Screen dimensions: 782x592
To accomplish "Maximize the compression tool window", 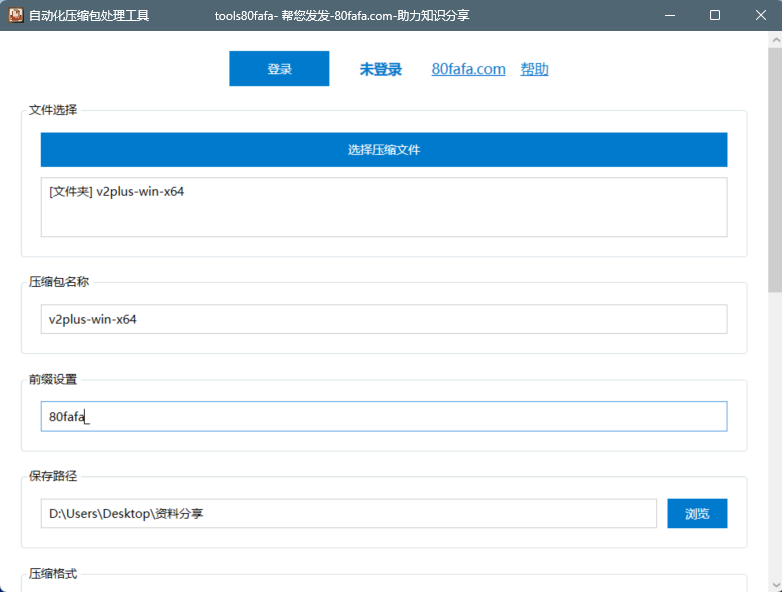I will (714, 16).
